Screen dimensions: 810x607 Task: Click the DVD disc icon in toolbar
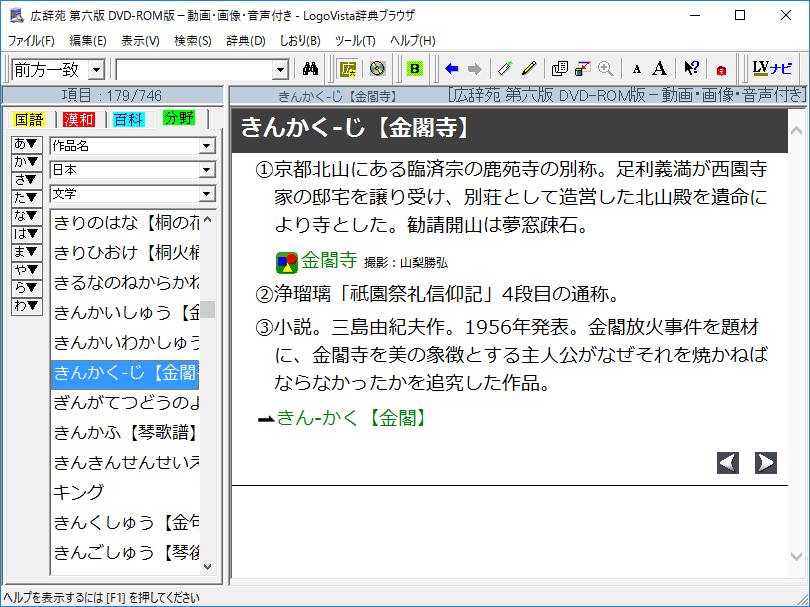click(378, 69)
